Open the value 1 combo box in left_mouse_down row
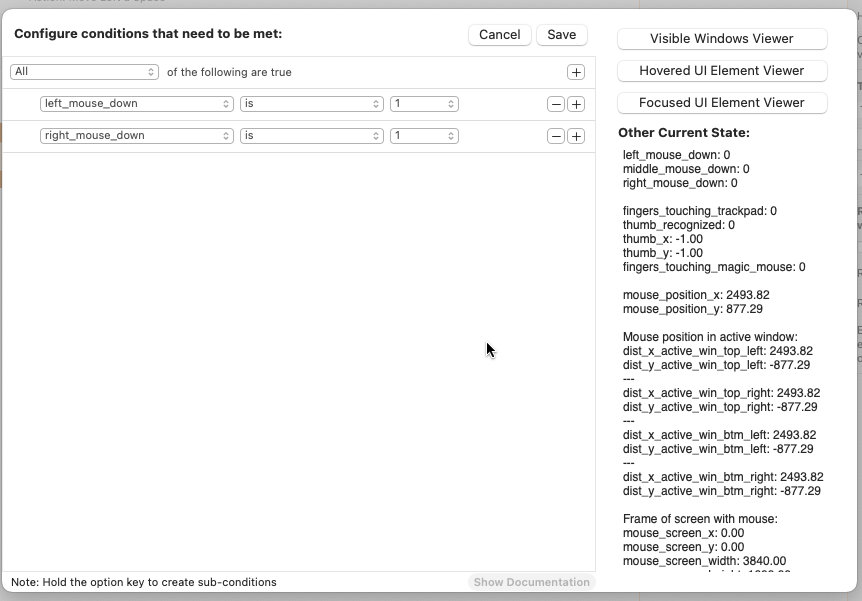Viewport: 862px width, 601px height. tap(424, 104)
